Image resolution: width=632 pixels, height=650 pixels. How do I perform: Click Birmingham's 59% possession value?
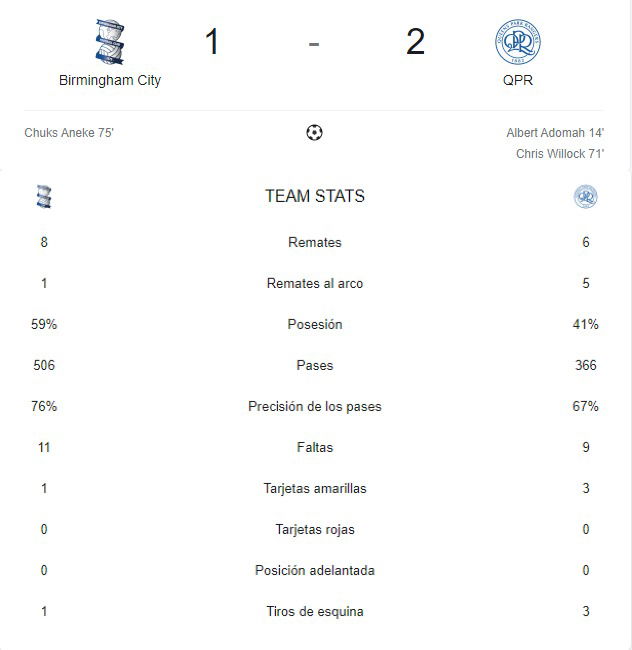[44, 324]
